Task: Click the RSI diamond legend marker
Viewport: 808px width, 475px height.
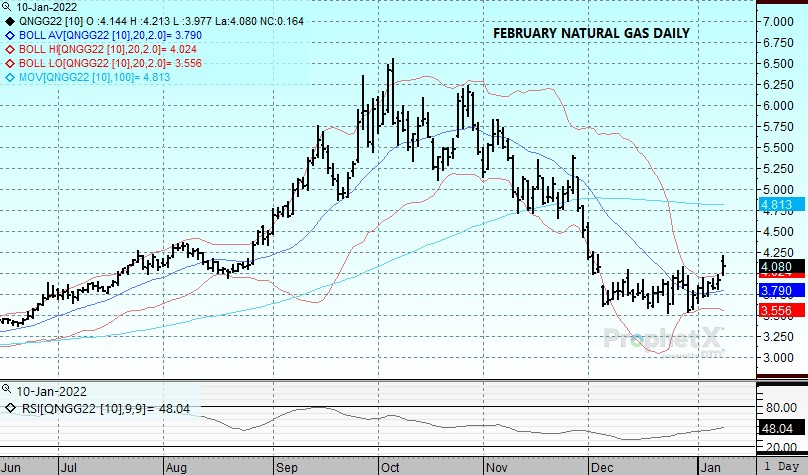Action: [11, 407]
